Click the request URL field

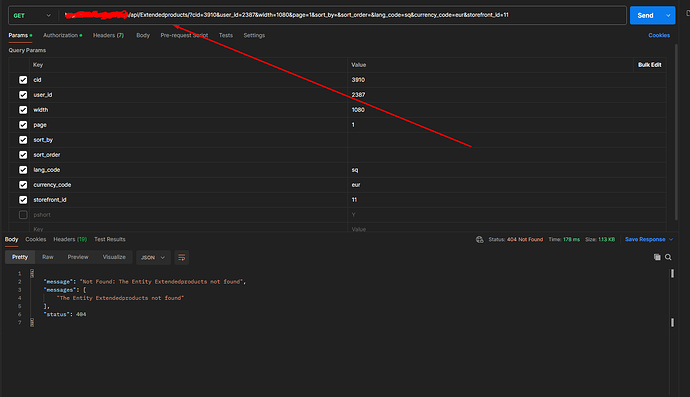pos(342,15)
